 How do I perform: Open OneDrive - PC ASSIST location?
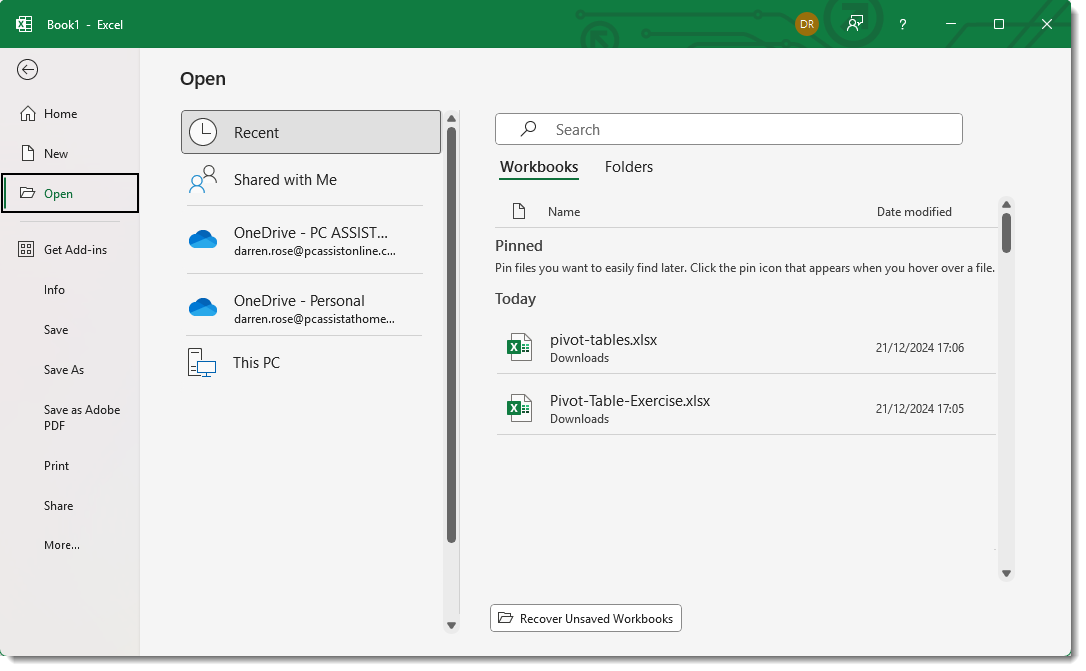311,240
